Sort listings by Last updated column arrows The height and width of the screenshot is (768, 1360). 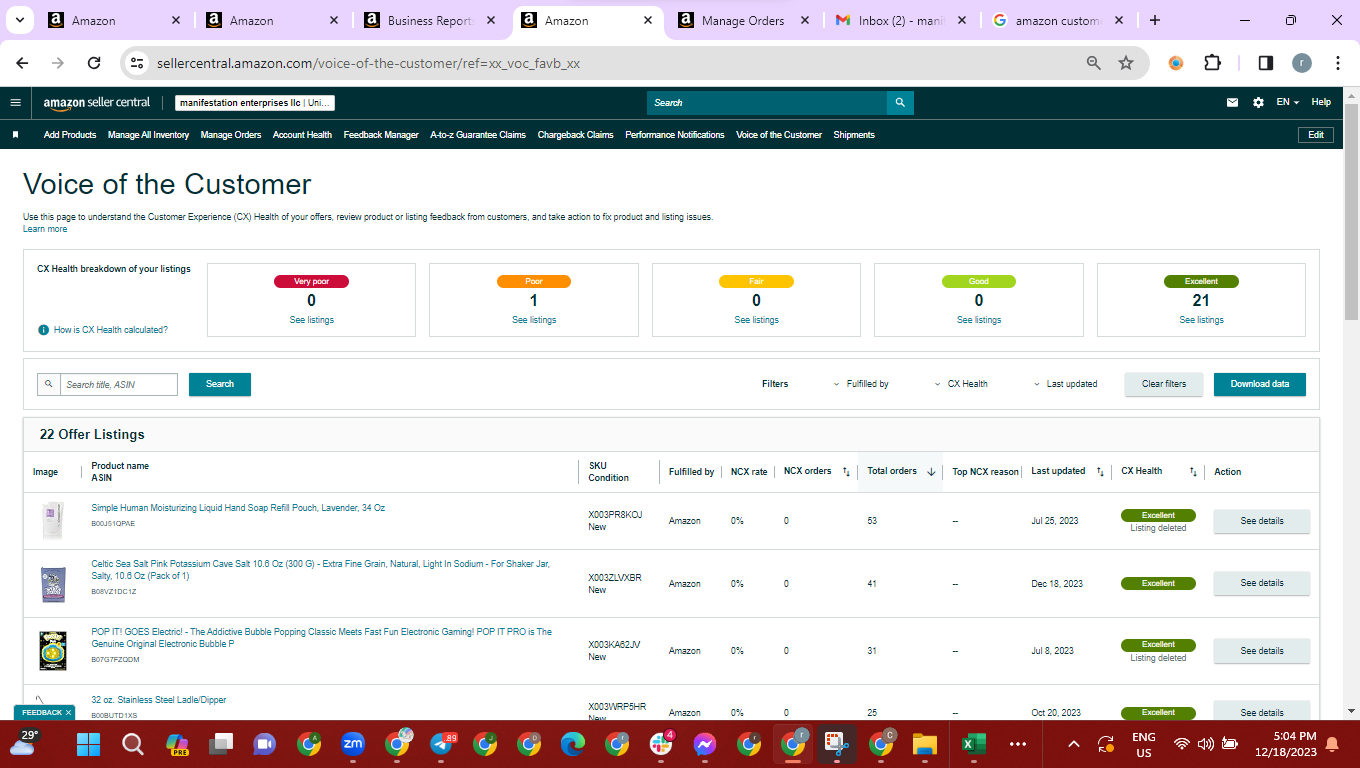pos(1100,472)
